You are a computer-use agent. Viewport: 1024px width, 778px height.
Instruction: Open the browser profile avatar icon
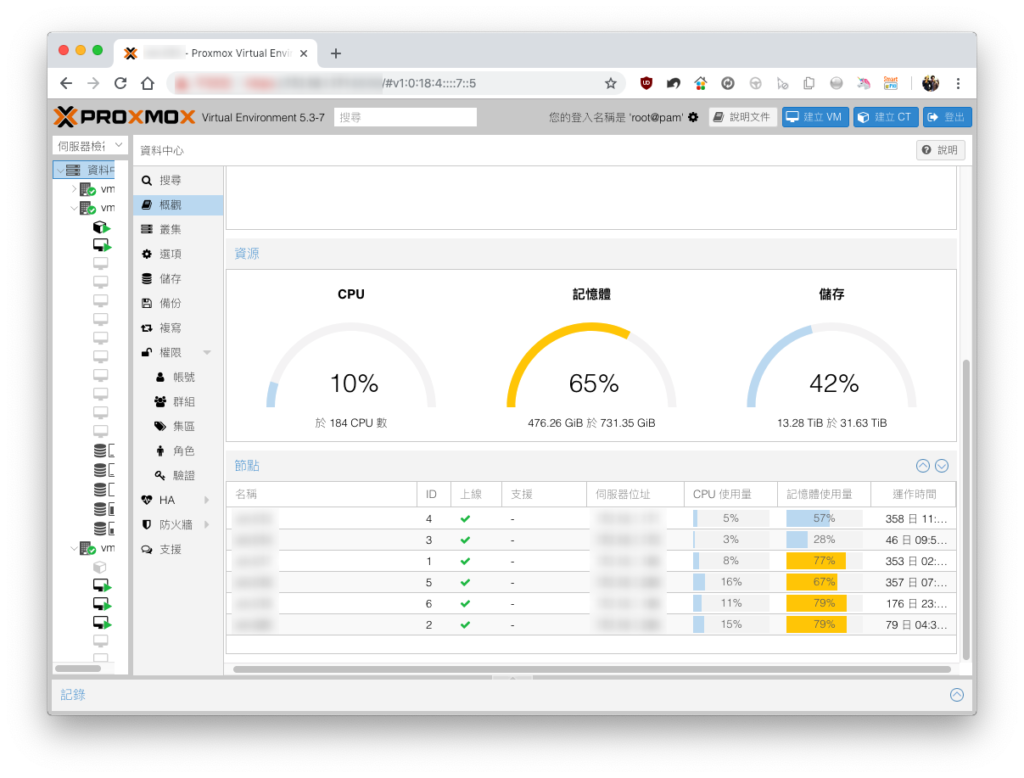(930, 83)
